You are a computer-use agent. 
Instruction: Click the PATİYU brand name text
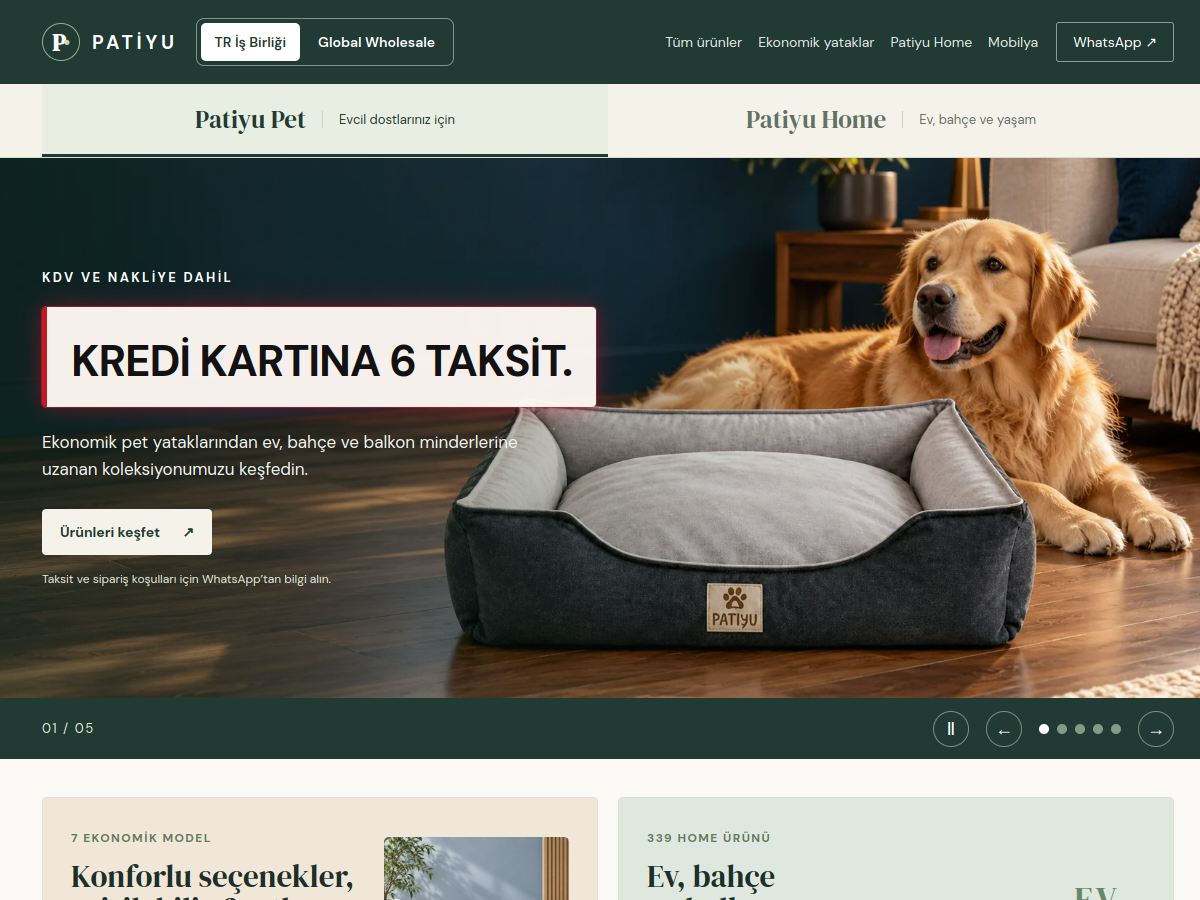[x=133, y=42]
